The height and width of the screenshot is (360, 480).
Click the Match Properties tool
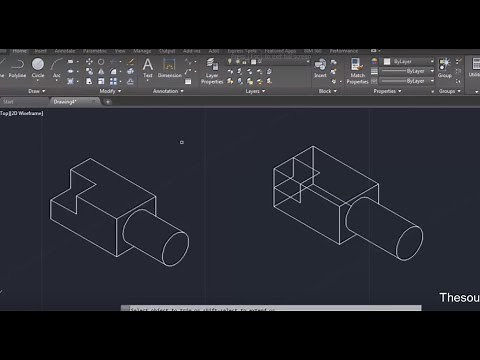tap(357, 71)
